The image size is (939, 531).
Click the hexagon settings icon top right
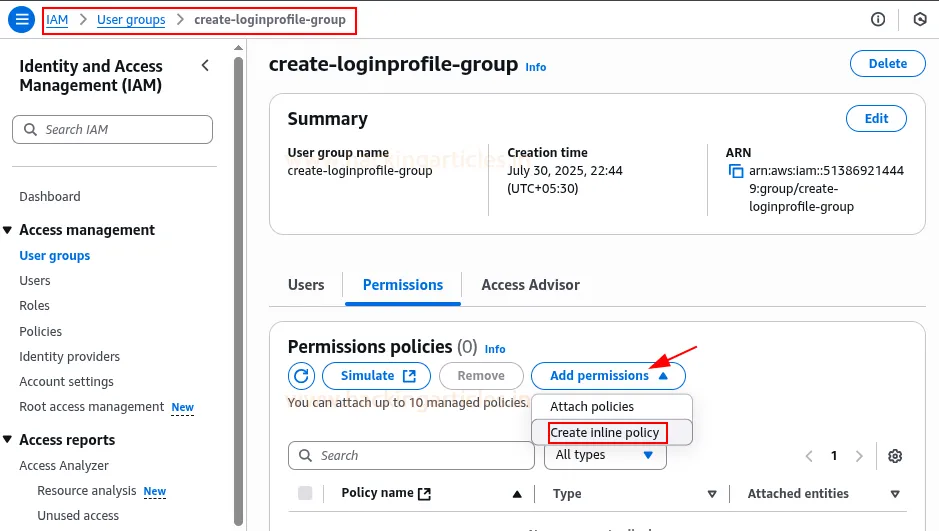point(920,19)
